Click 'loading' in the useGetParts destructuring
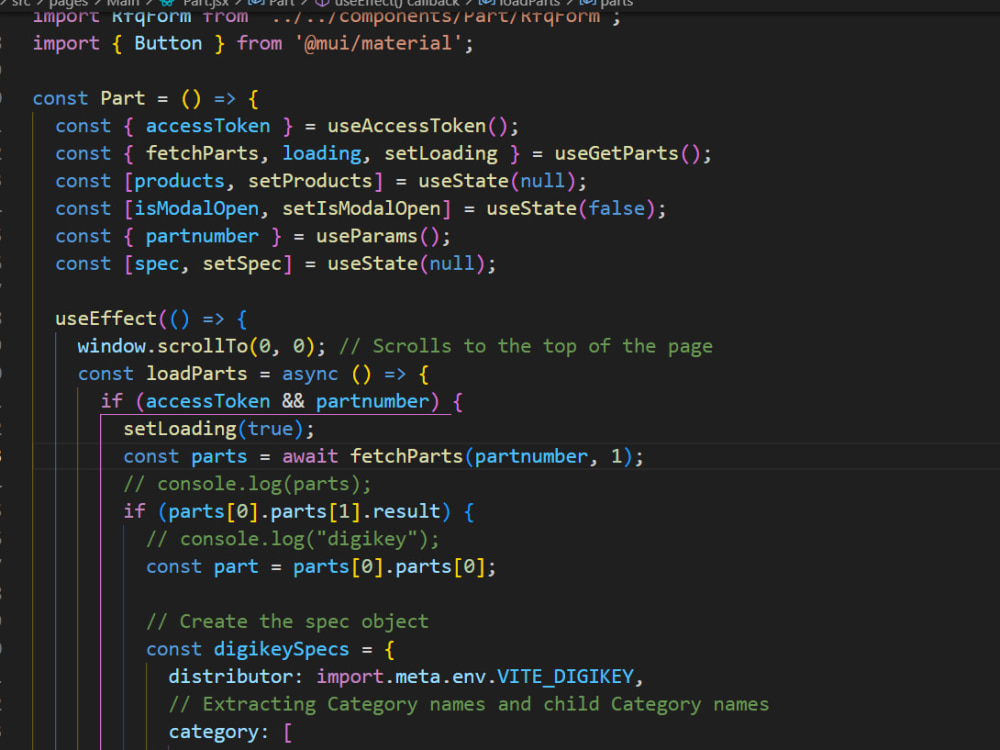Image resolution: width=1000 pixels, height=750 pixels. pyautogui.click(x=322, y=153)
